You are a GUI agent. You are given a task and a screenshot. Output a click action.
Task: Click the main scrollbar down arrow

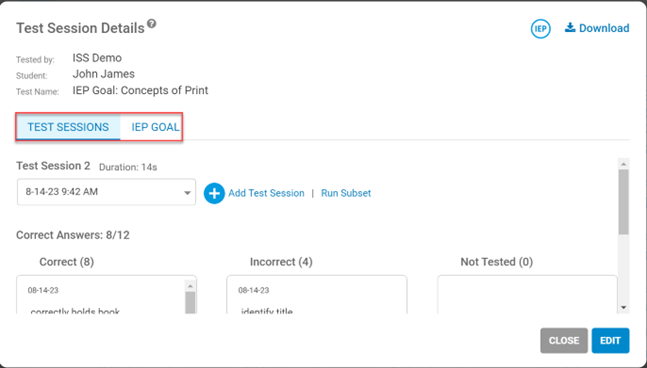pos(623,307)
